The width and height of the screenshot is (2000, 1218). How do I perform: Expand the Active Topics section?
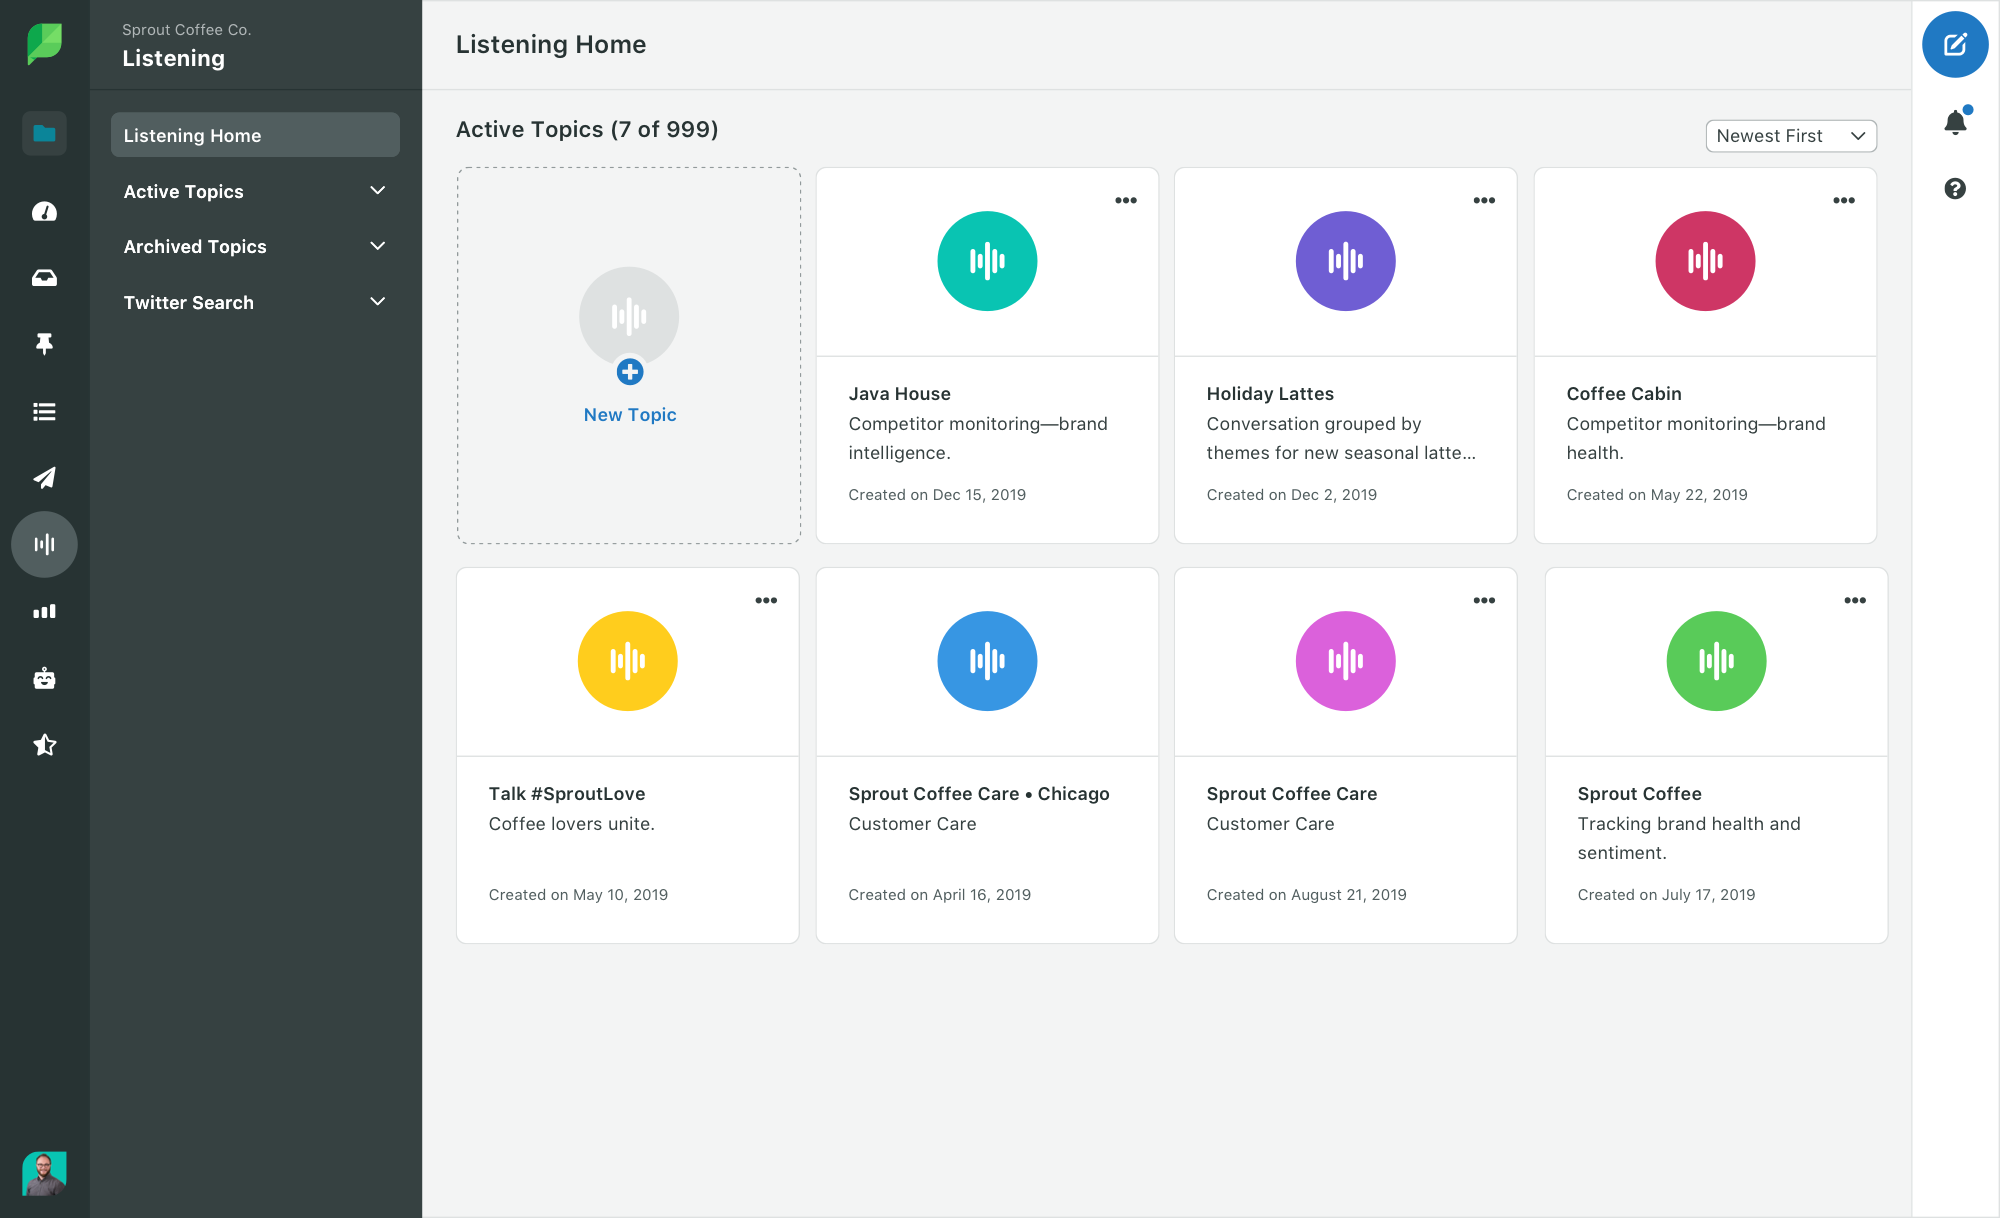377,191
